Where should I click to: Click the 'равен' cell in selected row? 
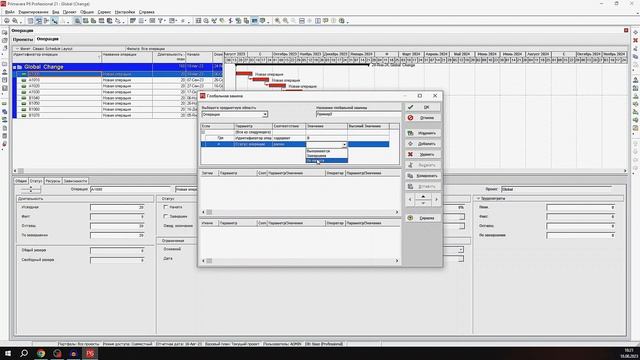point(289,144)
